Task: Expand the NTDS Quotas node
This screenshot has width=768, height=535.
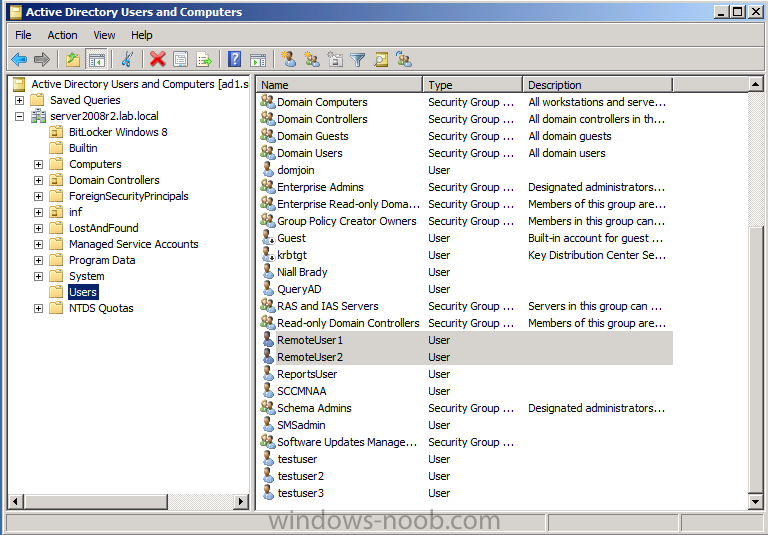Action: click(x=38, y=309)
